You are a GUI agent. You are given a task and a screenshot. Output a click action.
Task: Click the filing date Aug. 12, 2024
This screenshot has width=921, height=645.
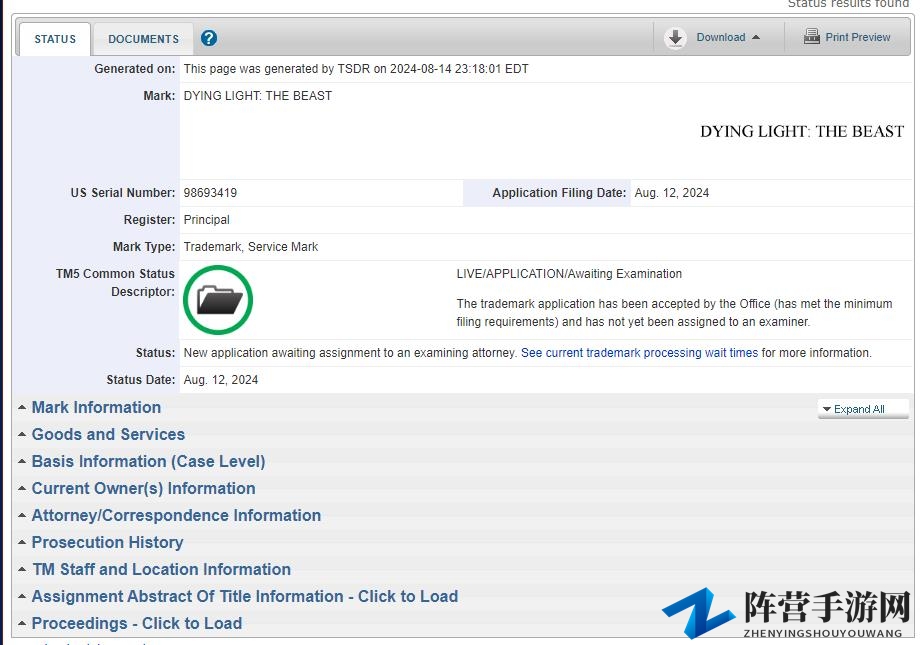click(x=671, y=193)
